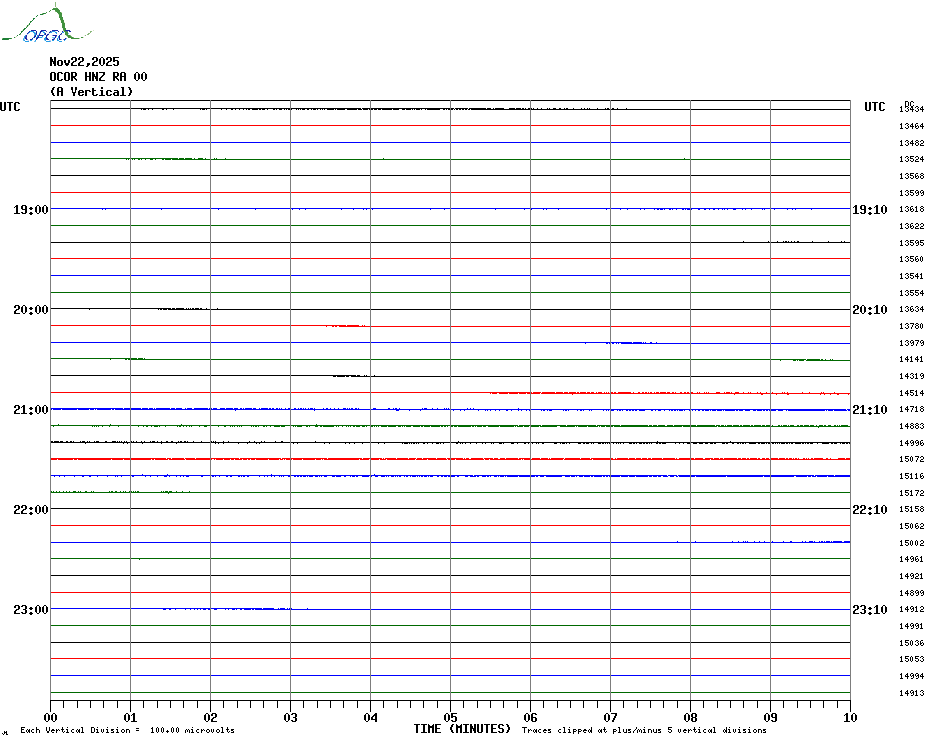Screen dimensions: 930x744
Task: Select the 13434 DC offset value
Action: click(911, 110)
